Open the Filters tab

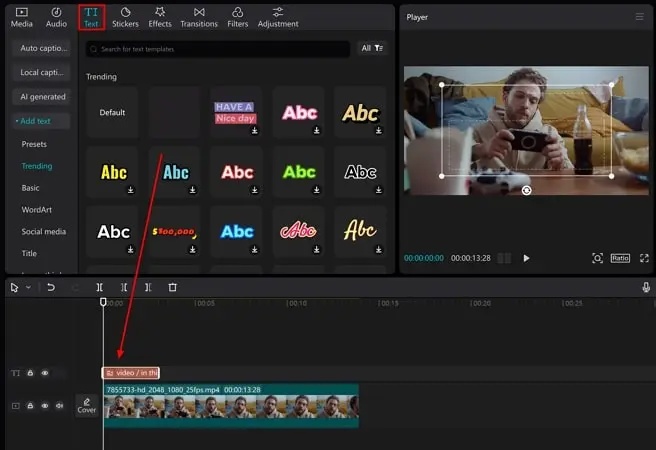coord(238,18)
